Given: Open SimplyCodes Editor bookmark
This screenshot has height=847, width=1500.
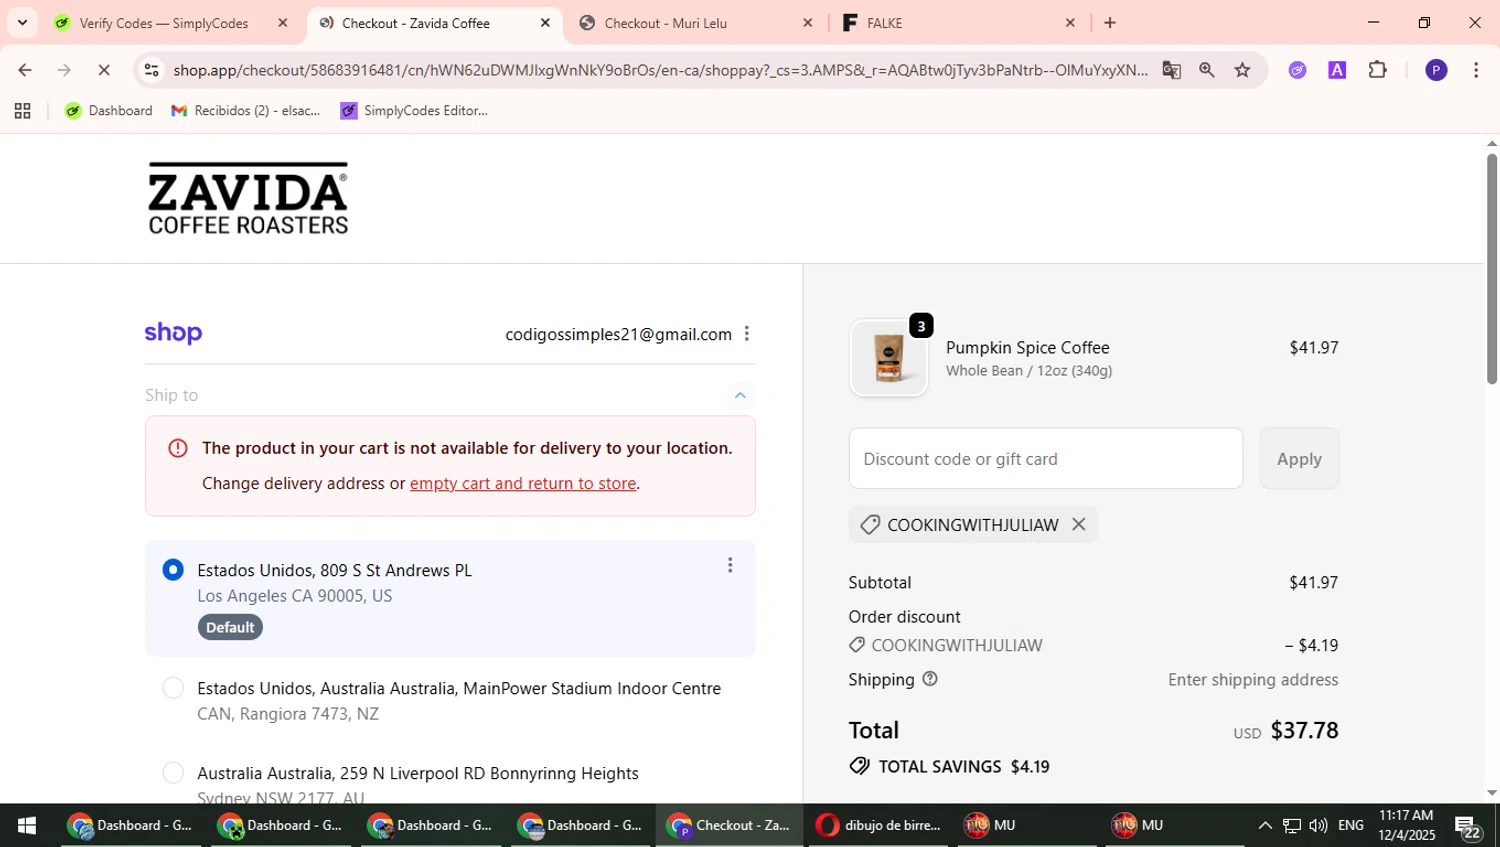Looking at the screenshot, I should [x=414, y=111].
